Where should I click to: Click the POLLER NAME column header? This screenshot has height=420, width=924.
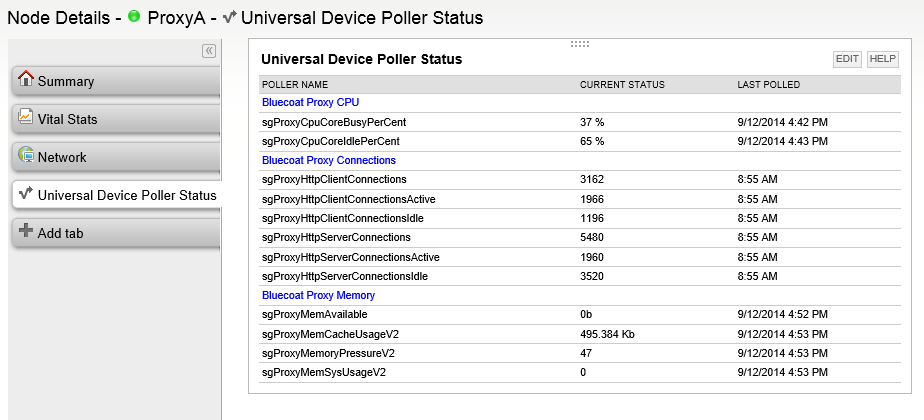coord(295,85)
